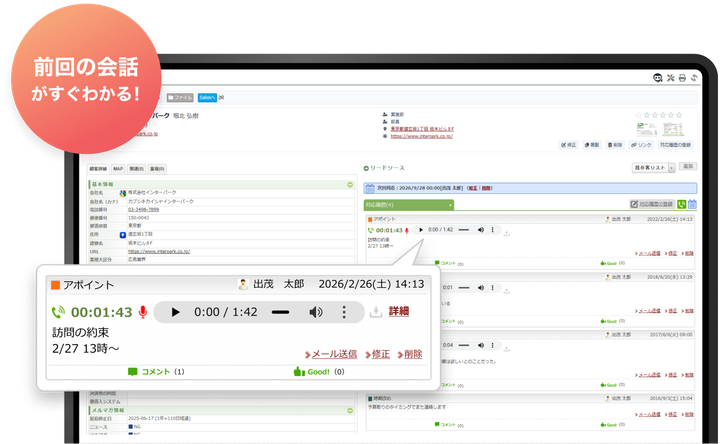The height and width of the screenshot is (444, 720).
Task: Refresh using the reload arrows icon
Action: [694, 78]
